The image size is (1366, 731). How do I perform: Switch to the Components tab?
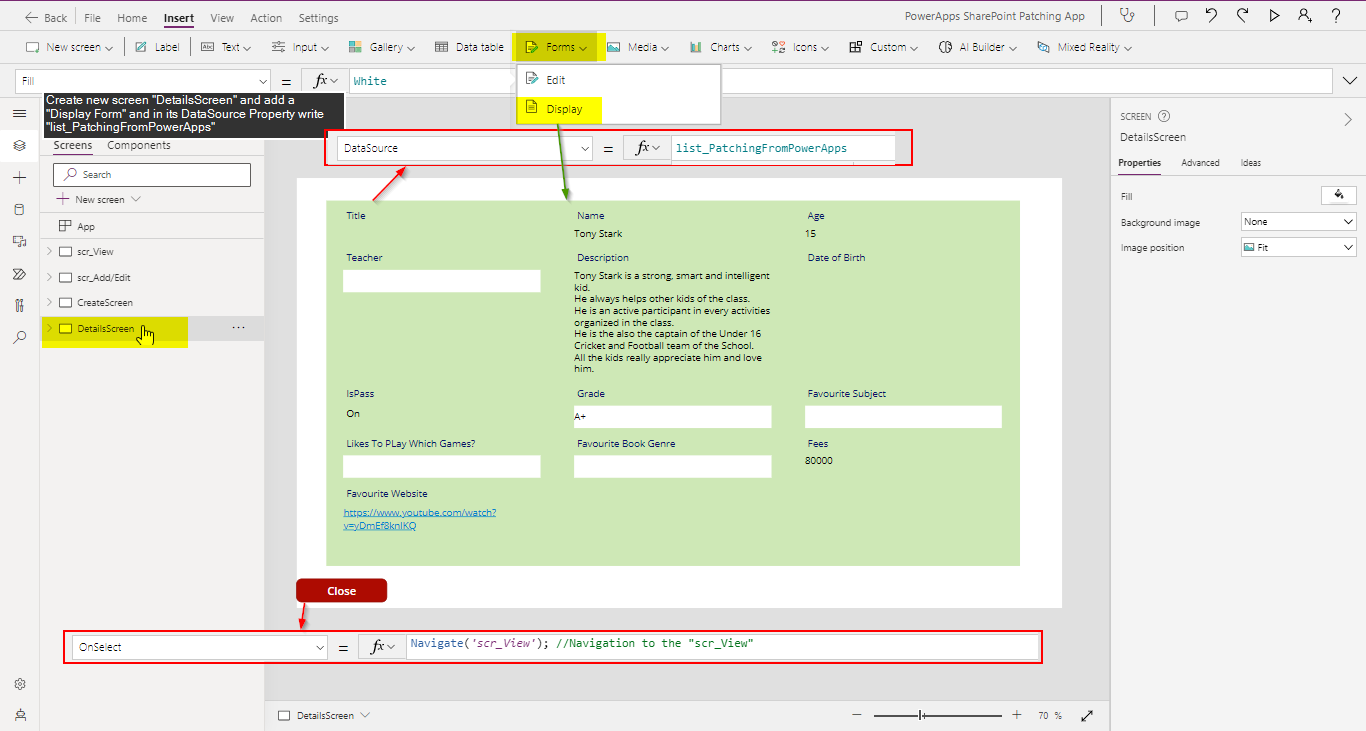click(x=139, y=146)
